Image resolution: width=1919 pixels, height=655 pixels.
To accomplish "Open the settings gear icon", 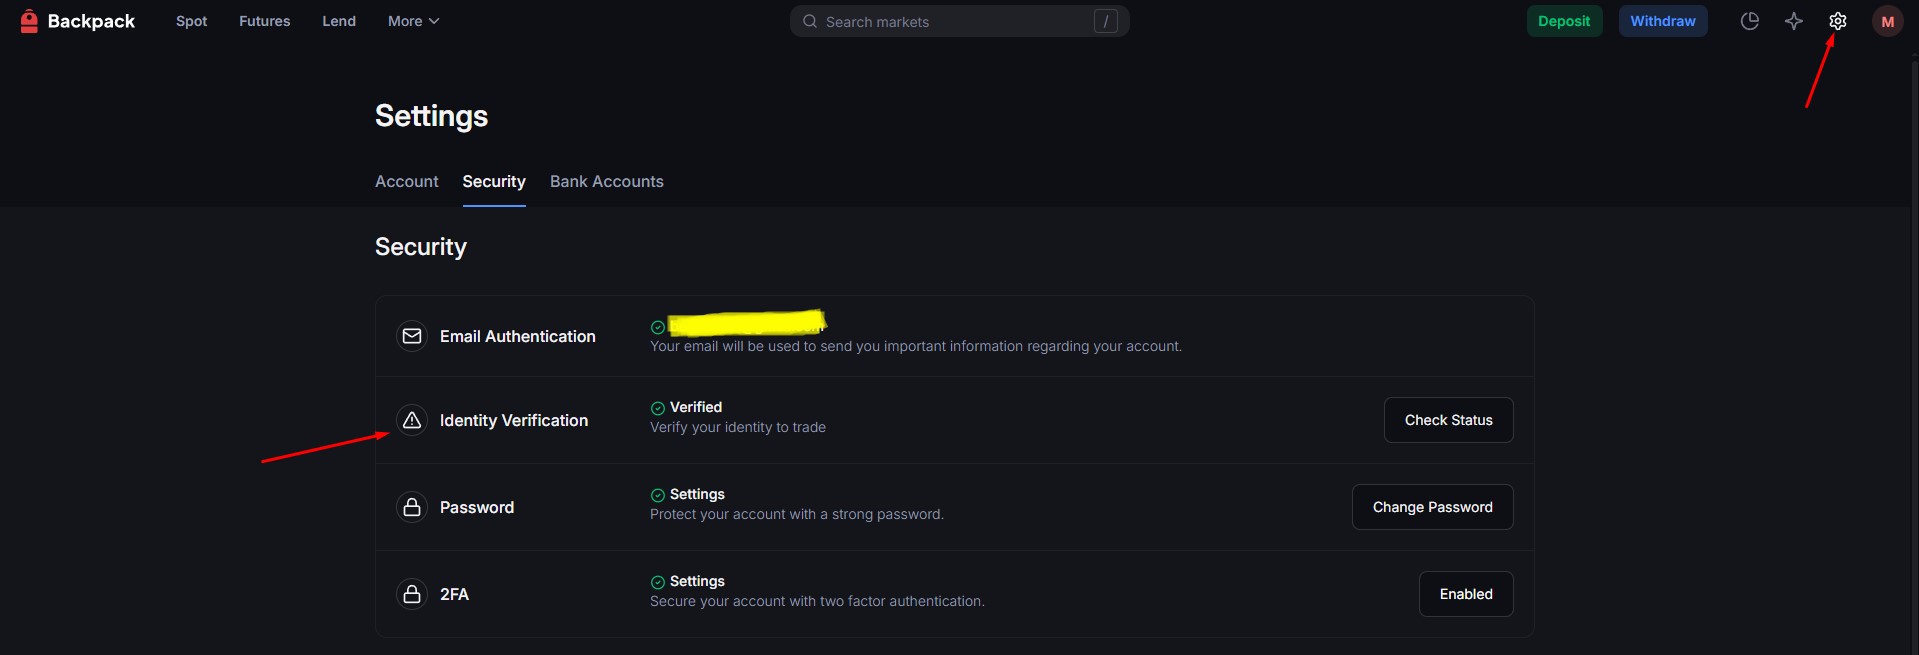I will 1837,21.
